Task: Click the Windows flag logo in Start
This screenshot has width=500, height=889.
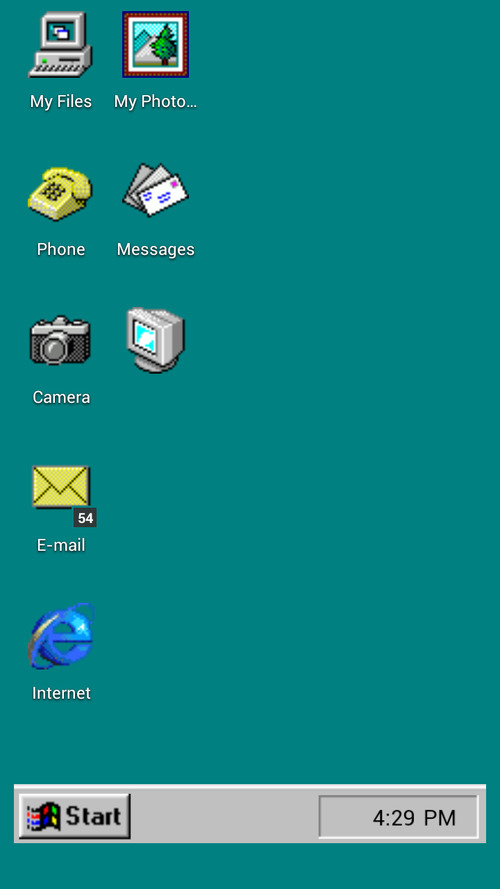Action: (x=44, y=816)
